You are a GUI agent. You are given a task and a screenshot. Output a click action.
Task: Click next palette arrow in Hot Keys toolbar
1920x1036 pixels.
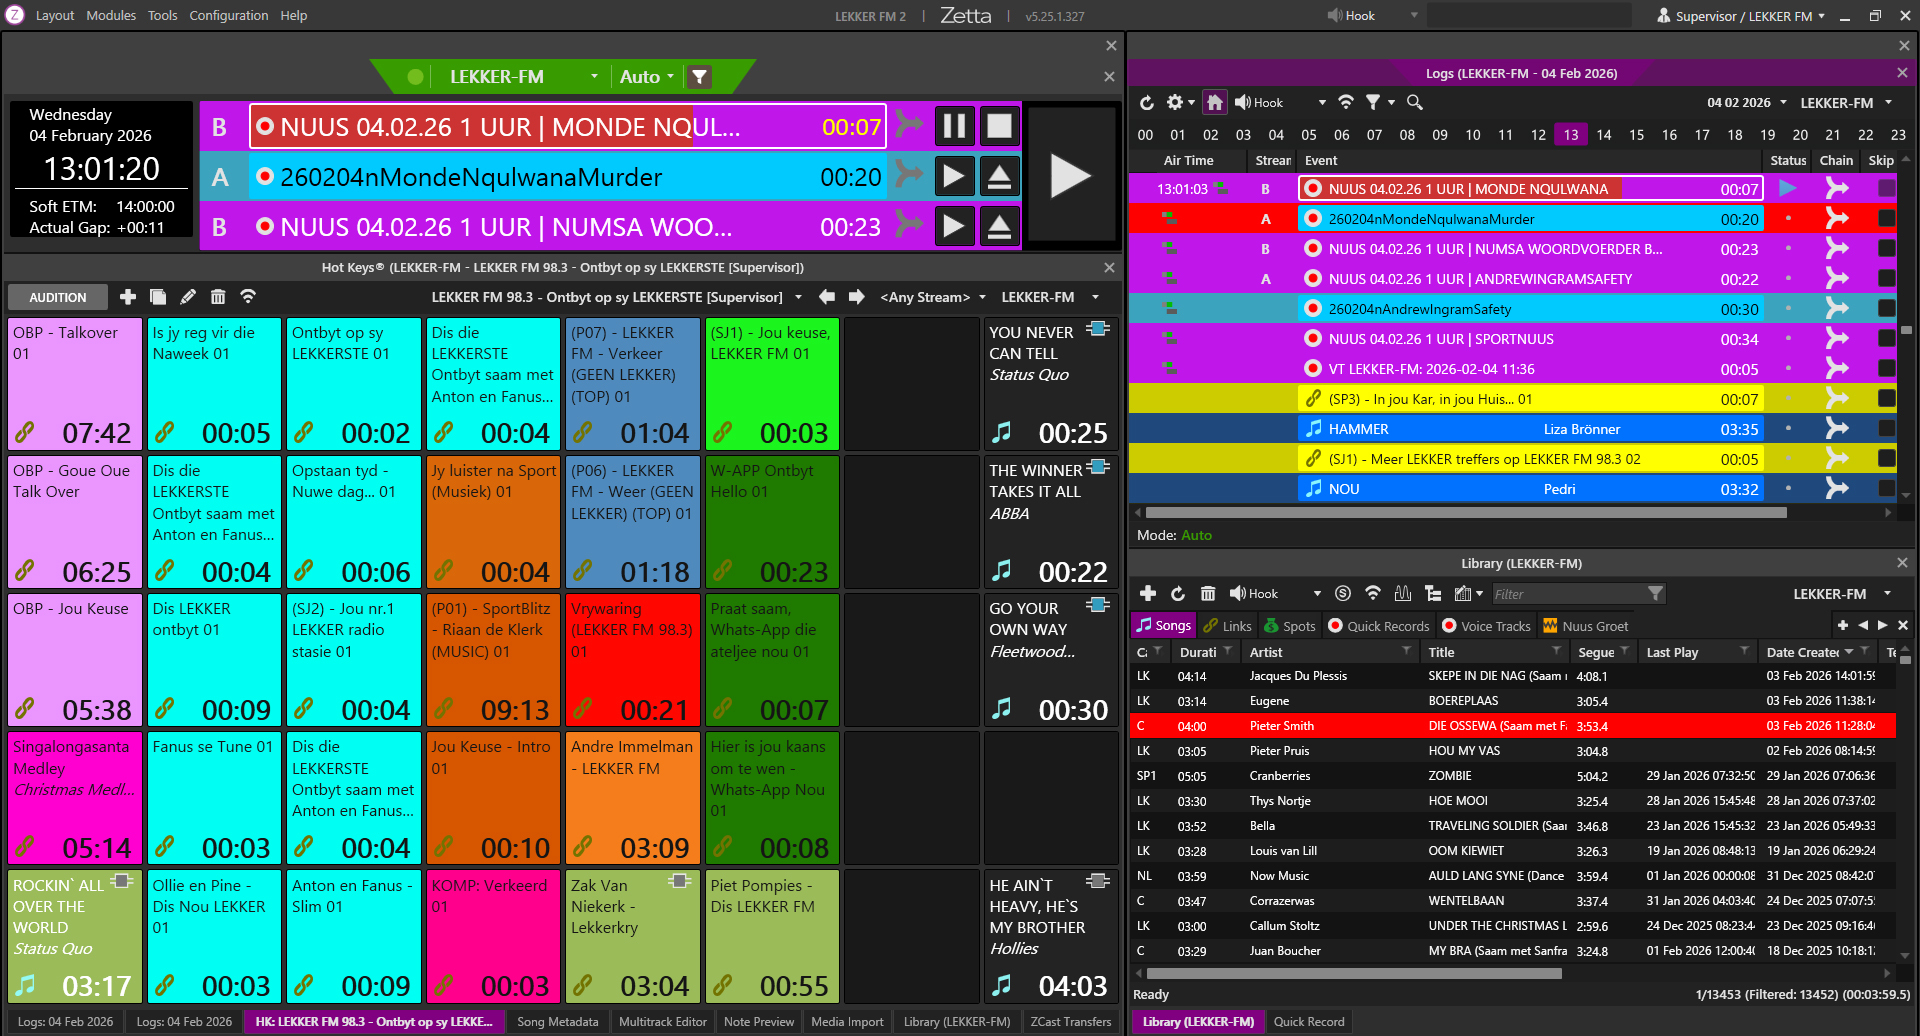click(857, 297)
